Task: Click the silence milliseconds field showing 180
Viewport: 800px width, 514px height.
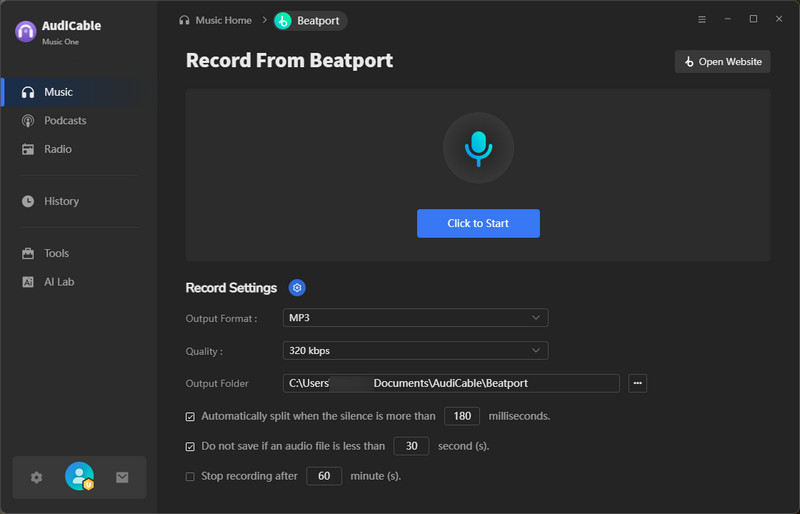Action: (x=462, y=416)
